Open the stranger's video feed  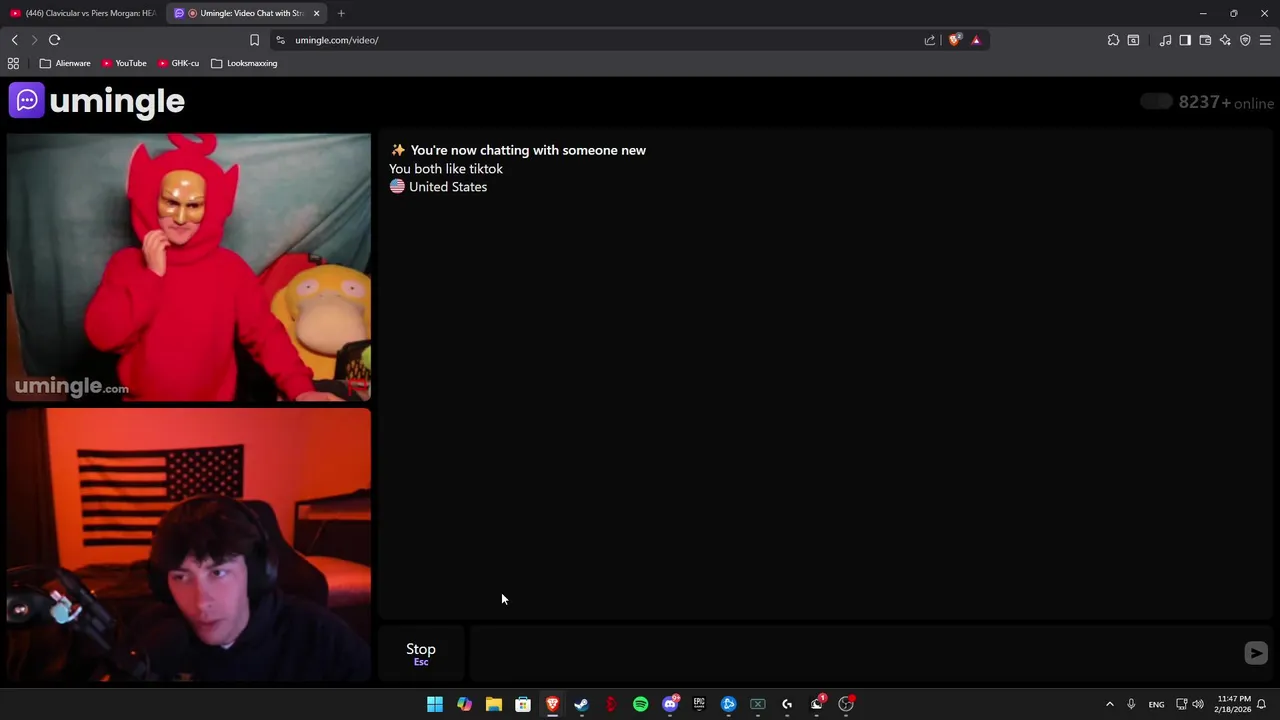click(189, 267)
